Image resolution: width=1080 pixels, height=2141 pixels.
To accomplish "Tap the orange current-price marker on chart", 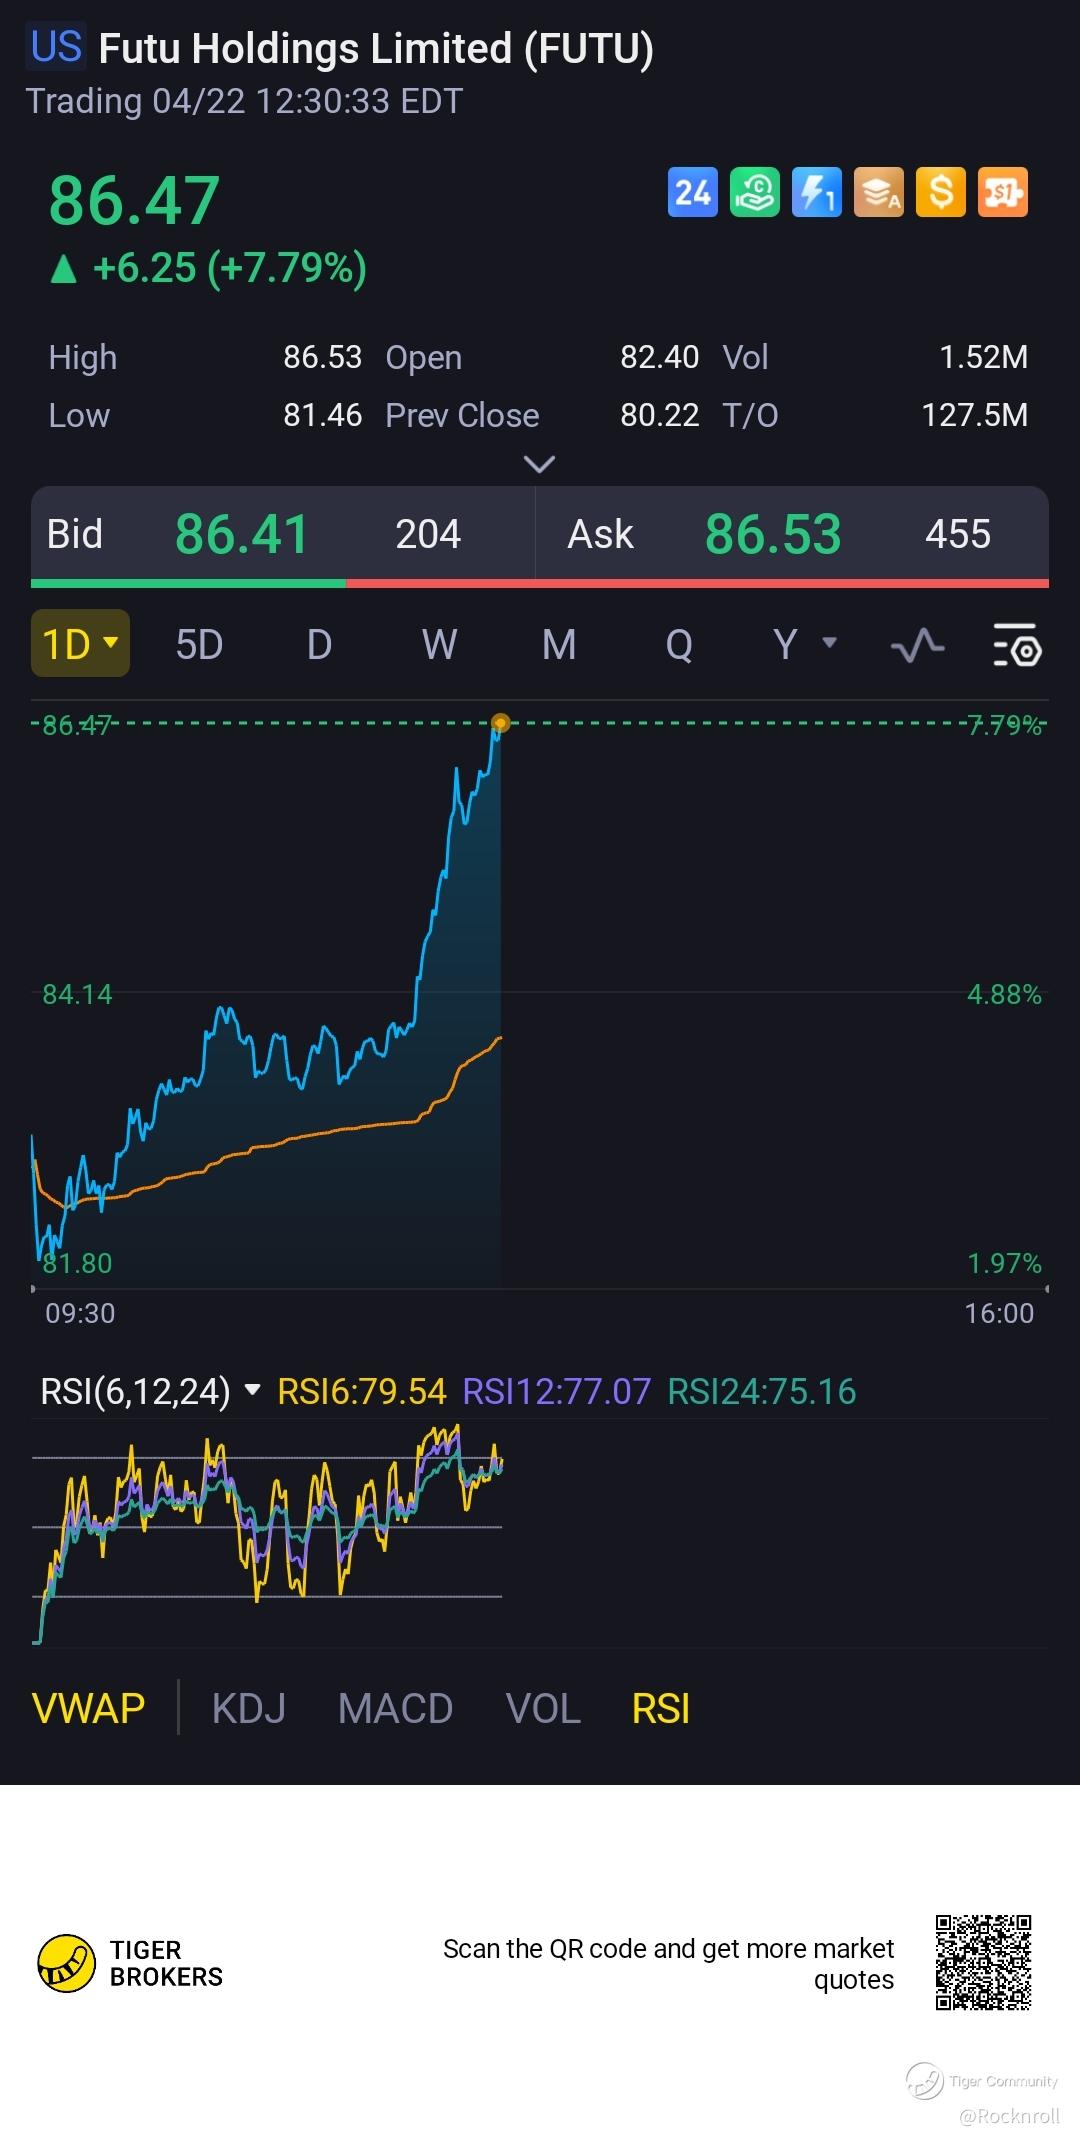I will tap(501, 723).
